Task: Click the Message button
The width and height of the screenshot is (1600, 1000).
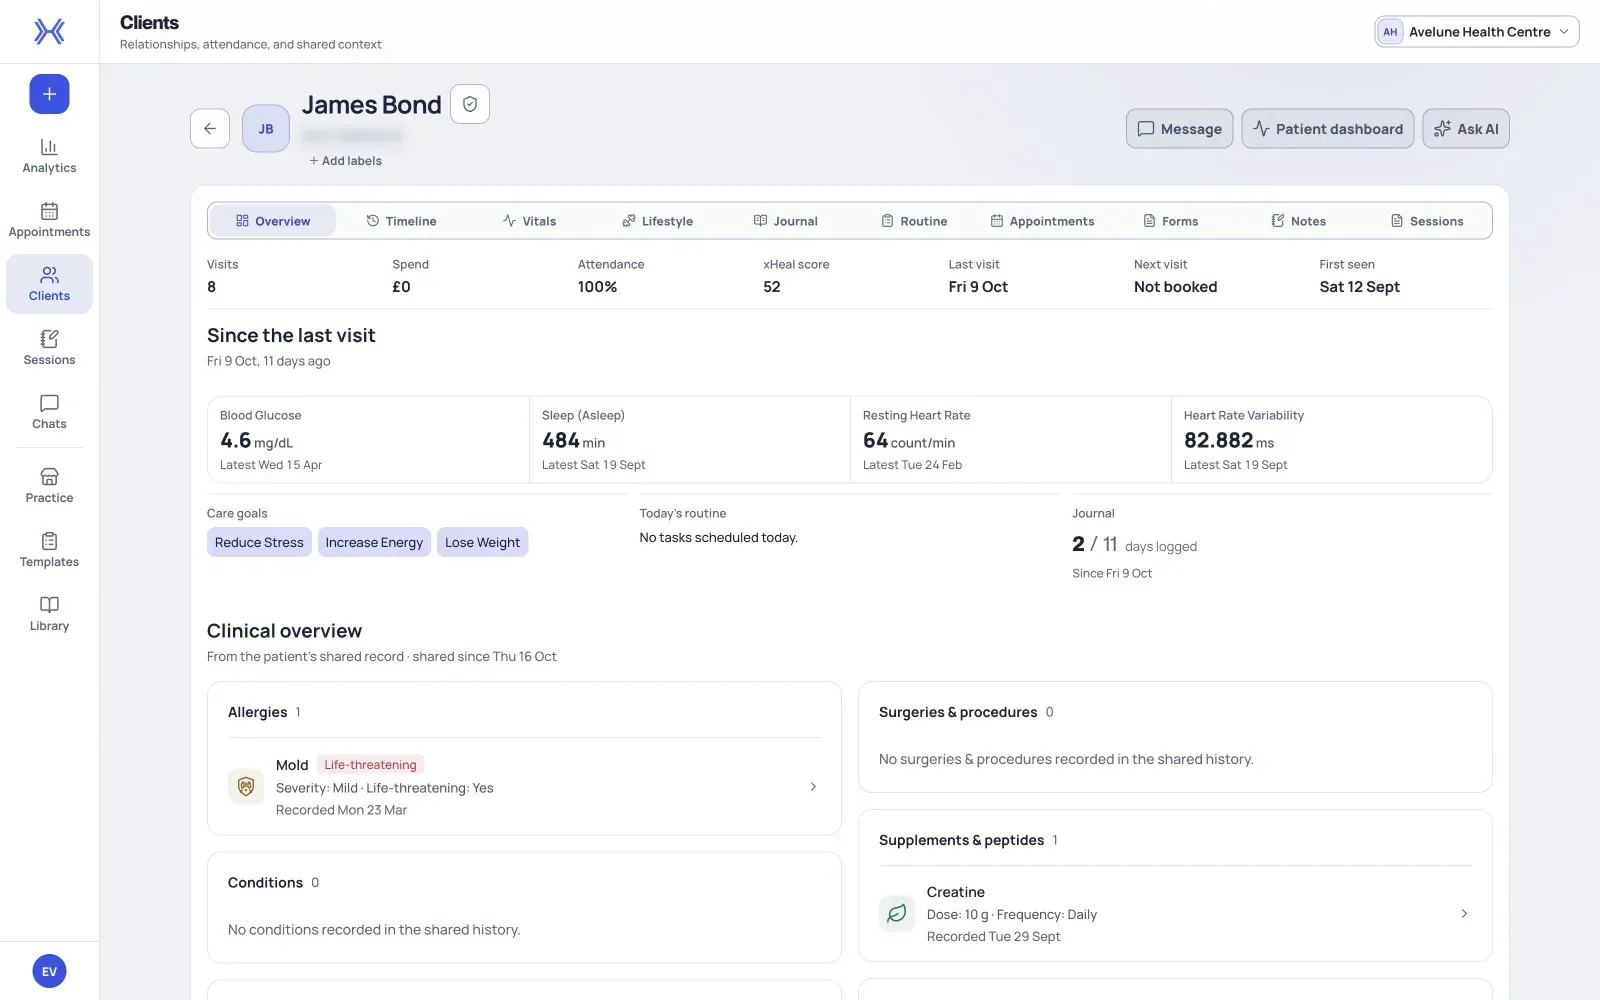Action: pyautogui.click(x=1180, y=129)
